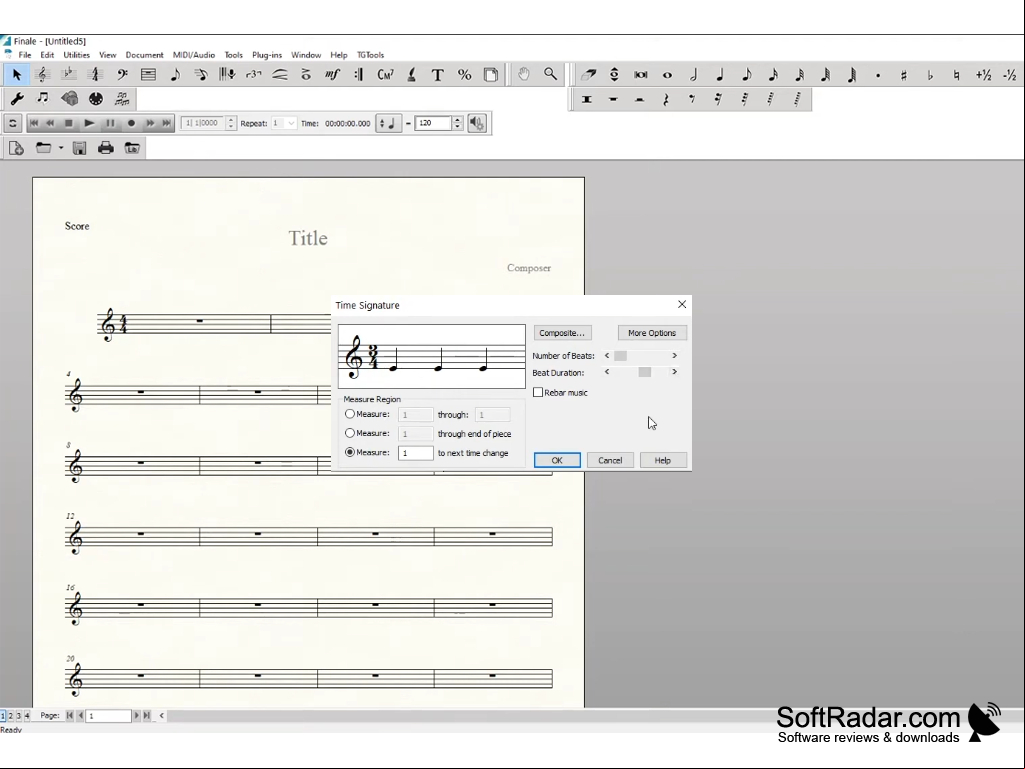Select the Time Signature tool in toolbar

(x=95, y=75)
